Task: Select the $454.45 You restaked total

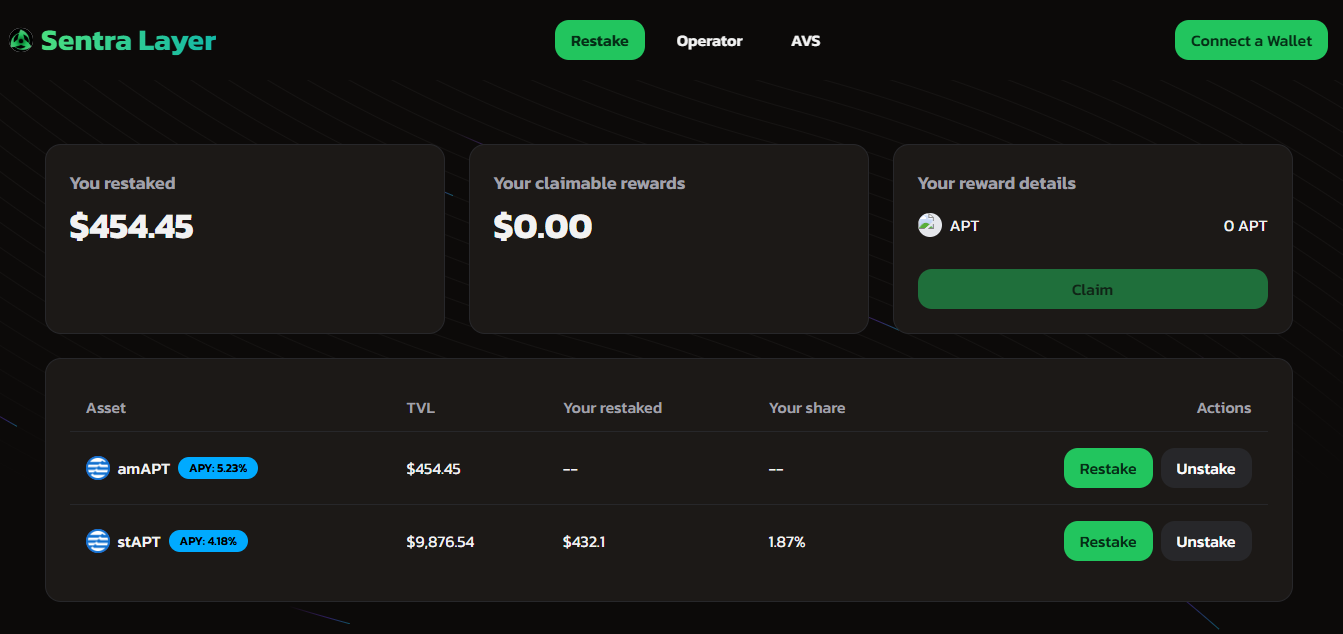Action: 131,227
